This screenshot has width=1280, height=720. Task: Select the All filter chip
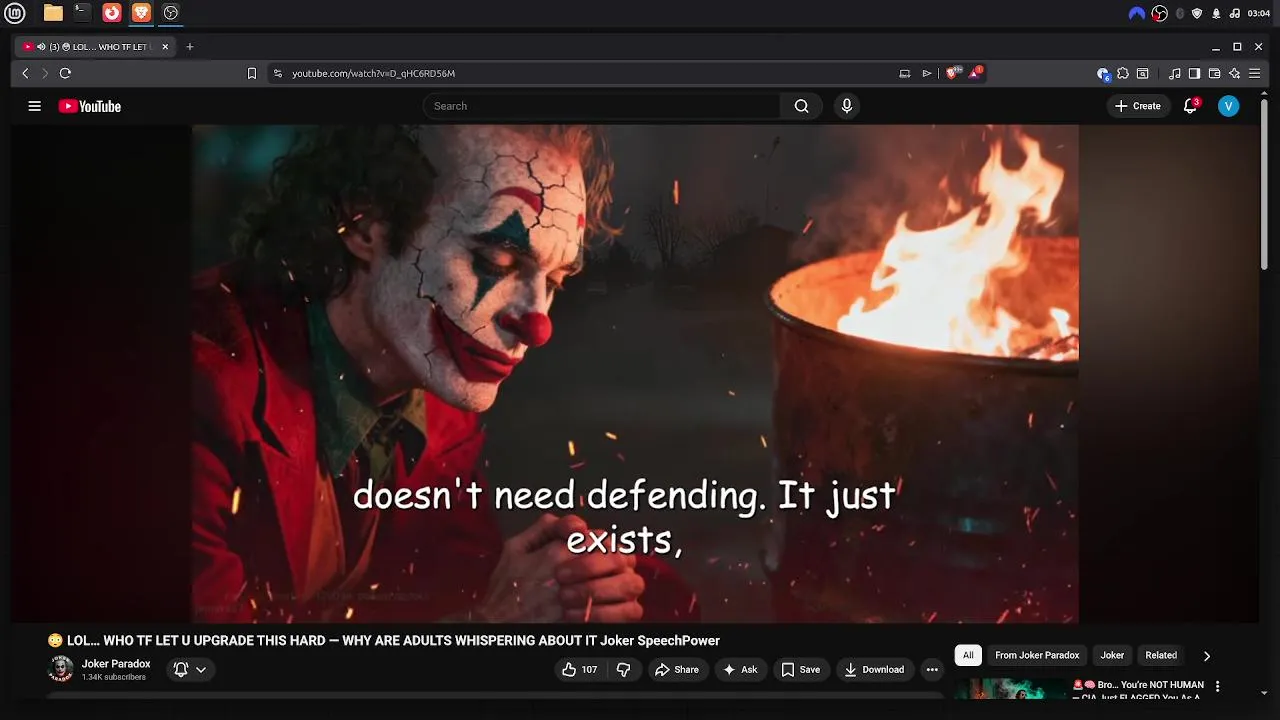point(968,655)
